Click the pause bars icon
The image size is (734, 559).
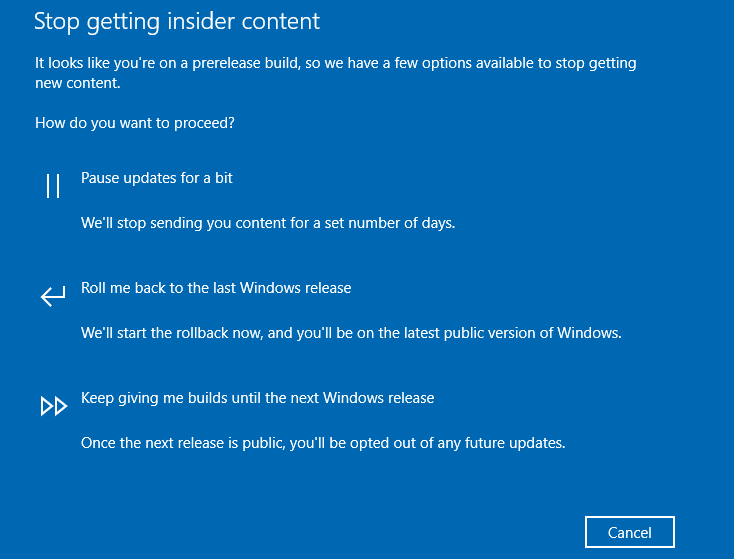pyautogui.click(x=53, y=186)
